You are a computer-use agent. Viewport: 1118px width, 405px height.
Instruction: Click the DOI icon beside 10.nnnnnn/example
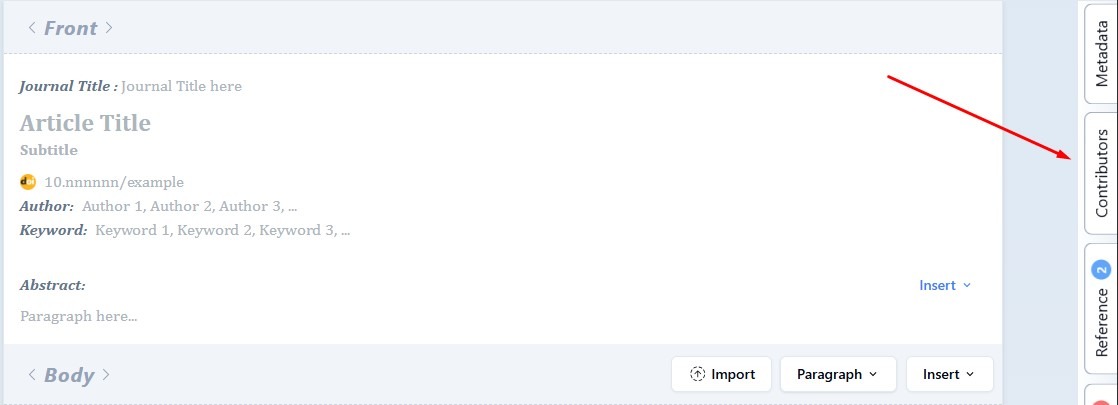28,182
